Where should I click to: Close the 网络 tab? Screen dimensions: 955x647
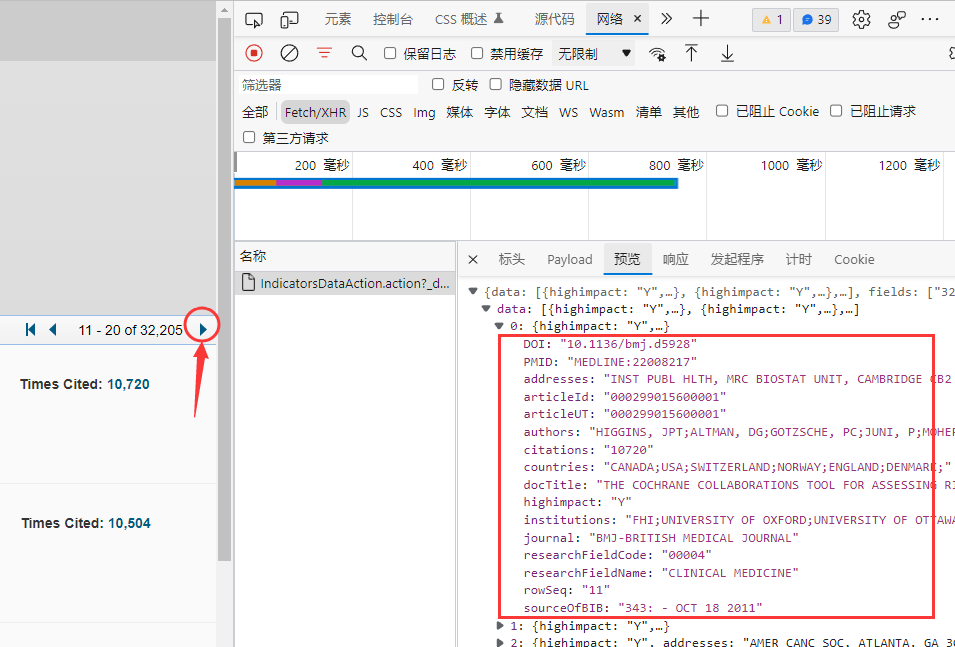tap(637, 19)
